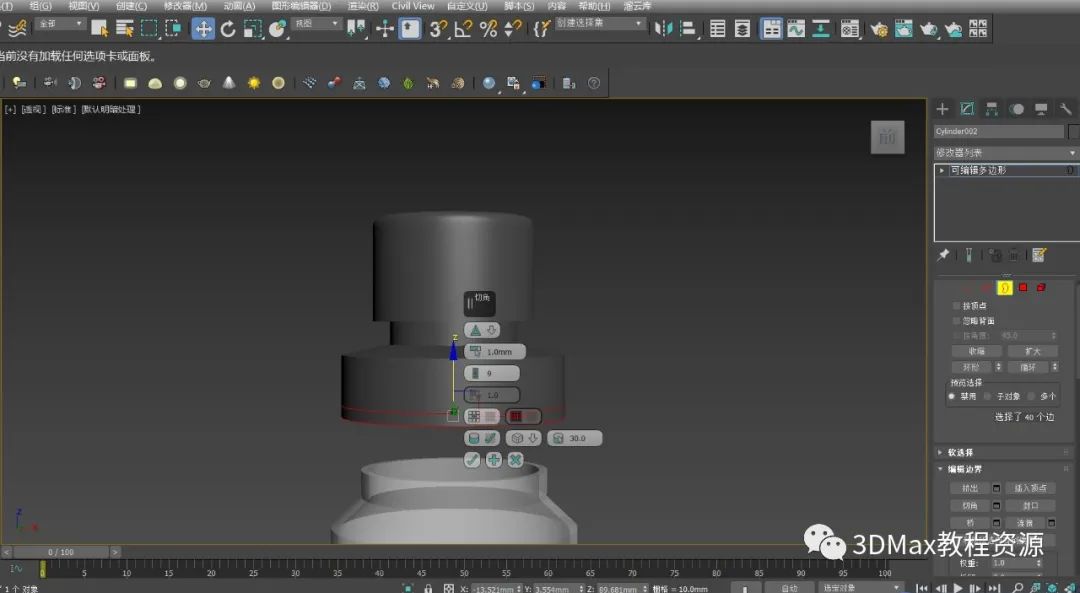This screenshot has width=1080, height=593.
Task: Open Render Setup teapot icon
Action: point(879,29)
